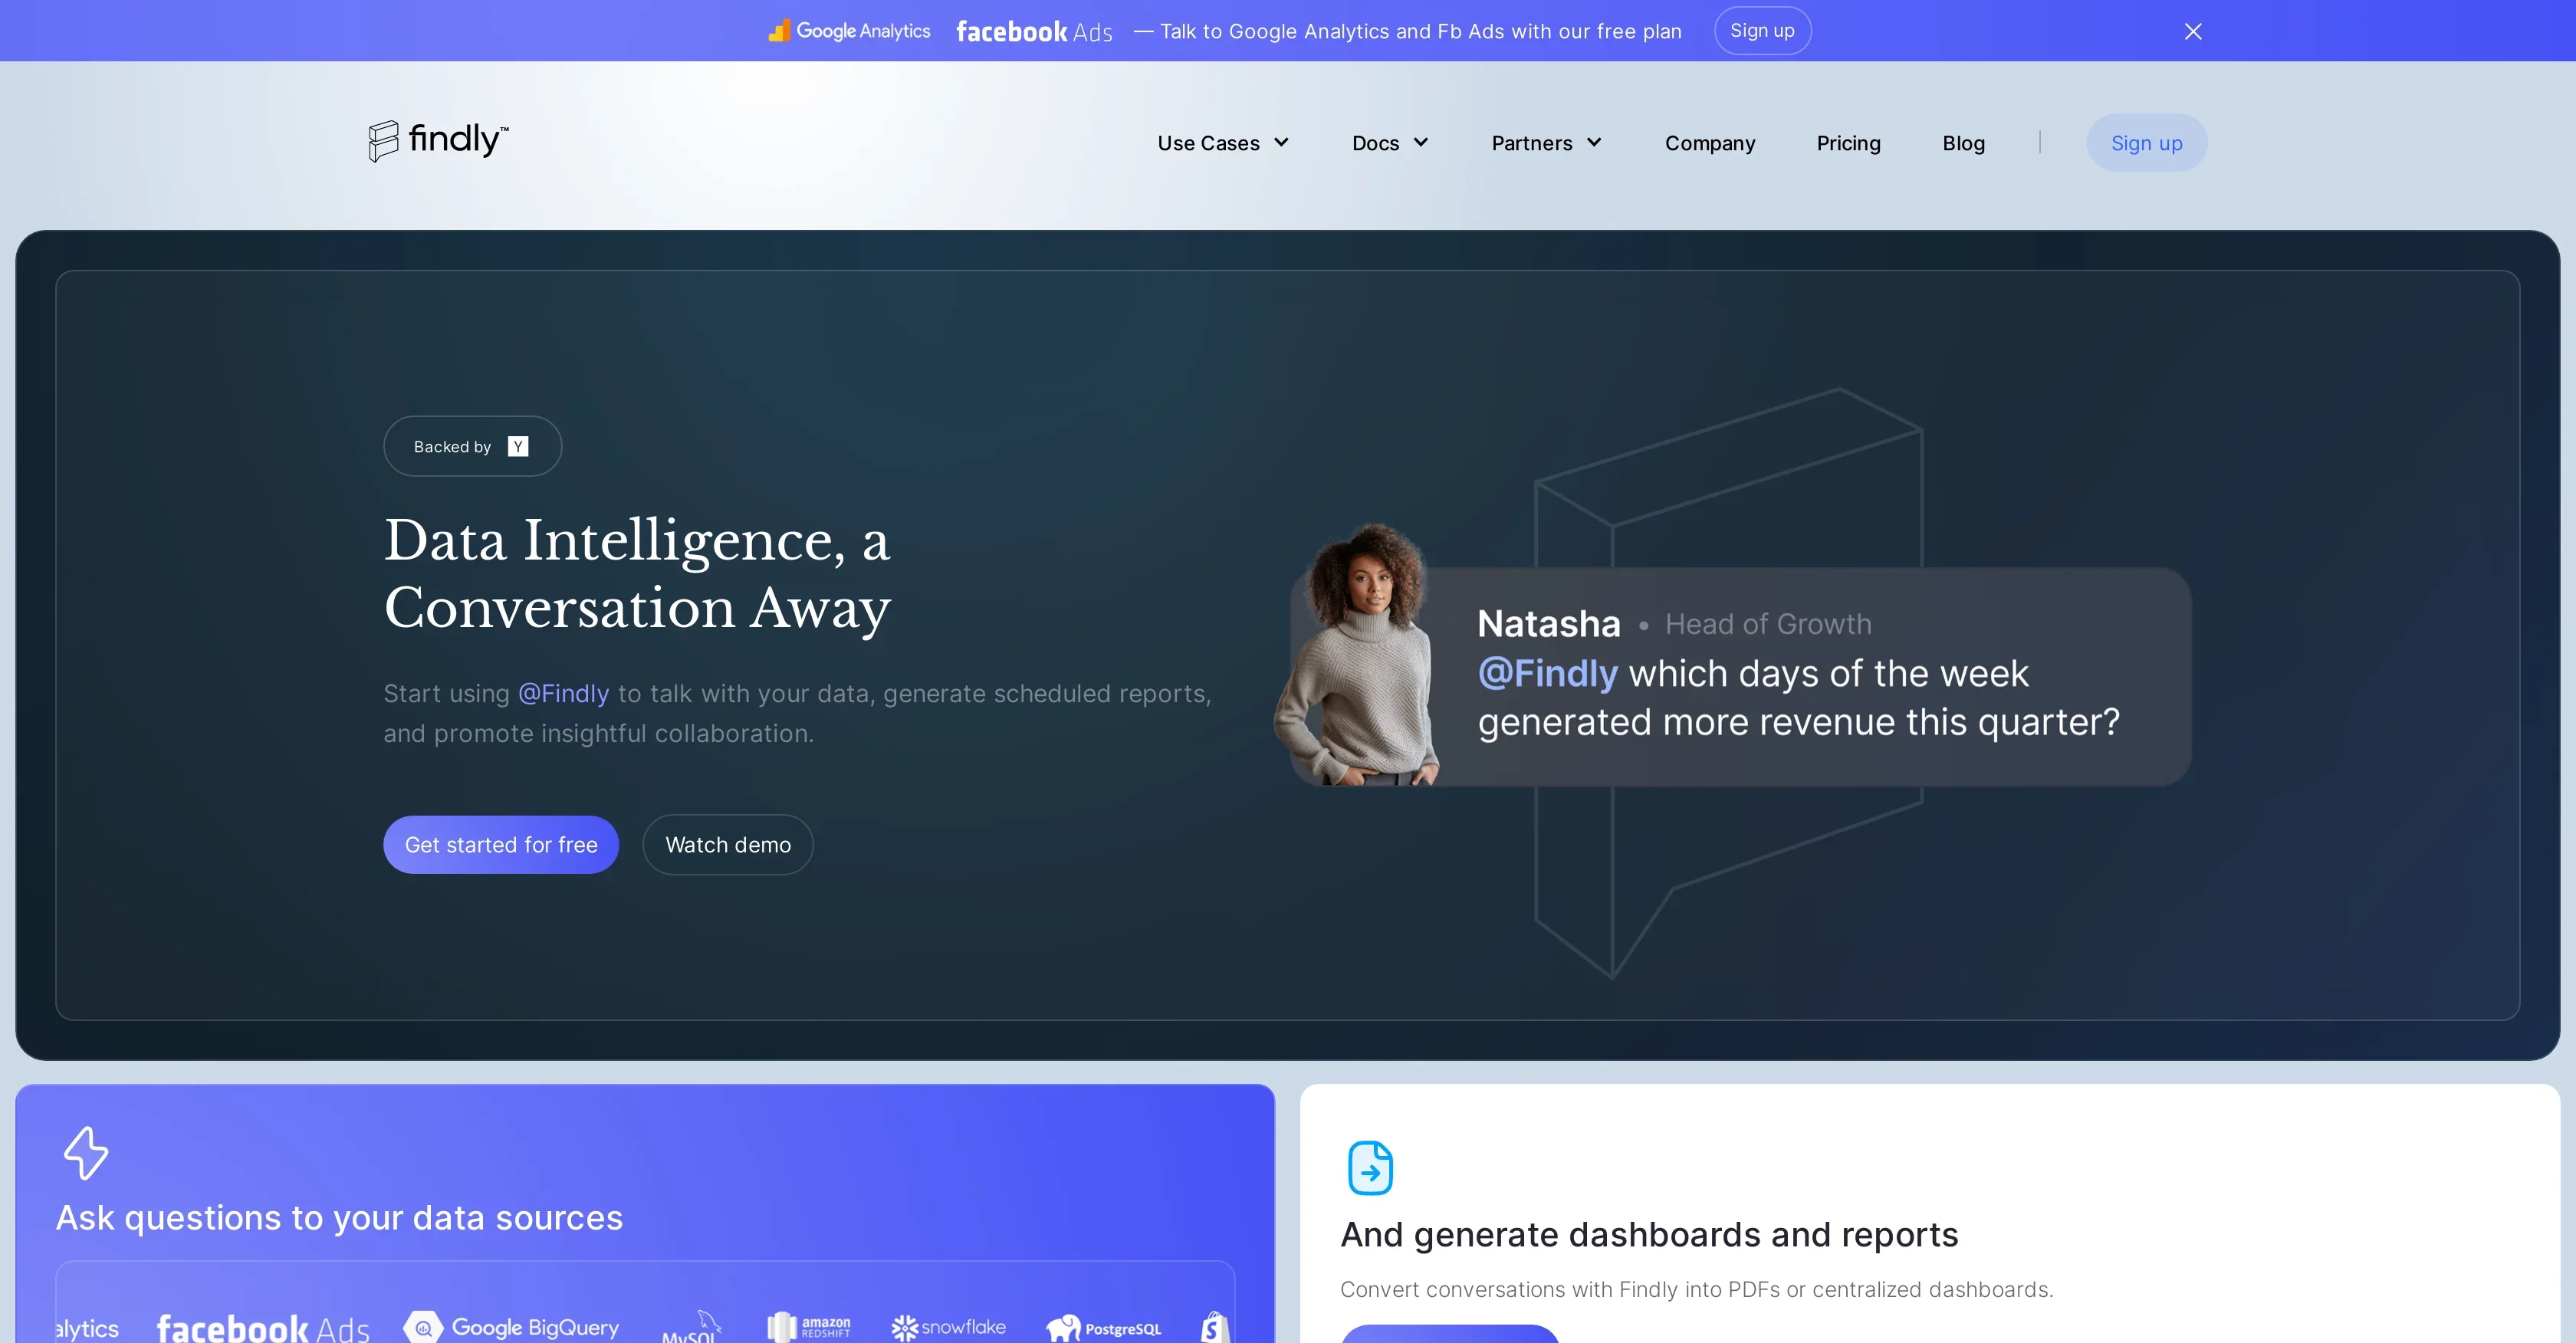Click the lightning bolt icon
The height and width of the screenshot is (1343, 2576).
point(86,1153)
